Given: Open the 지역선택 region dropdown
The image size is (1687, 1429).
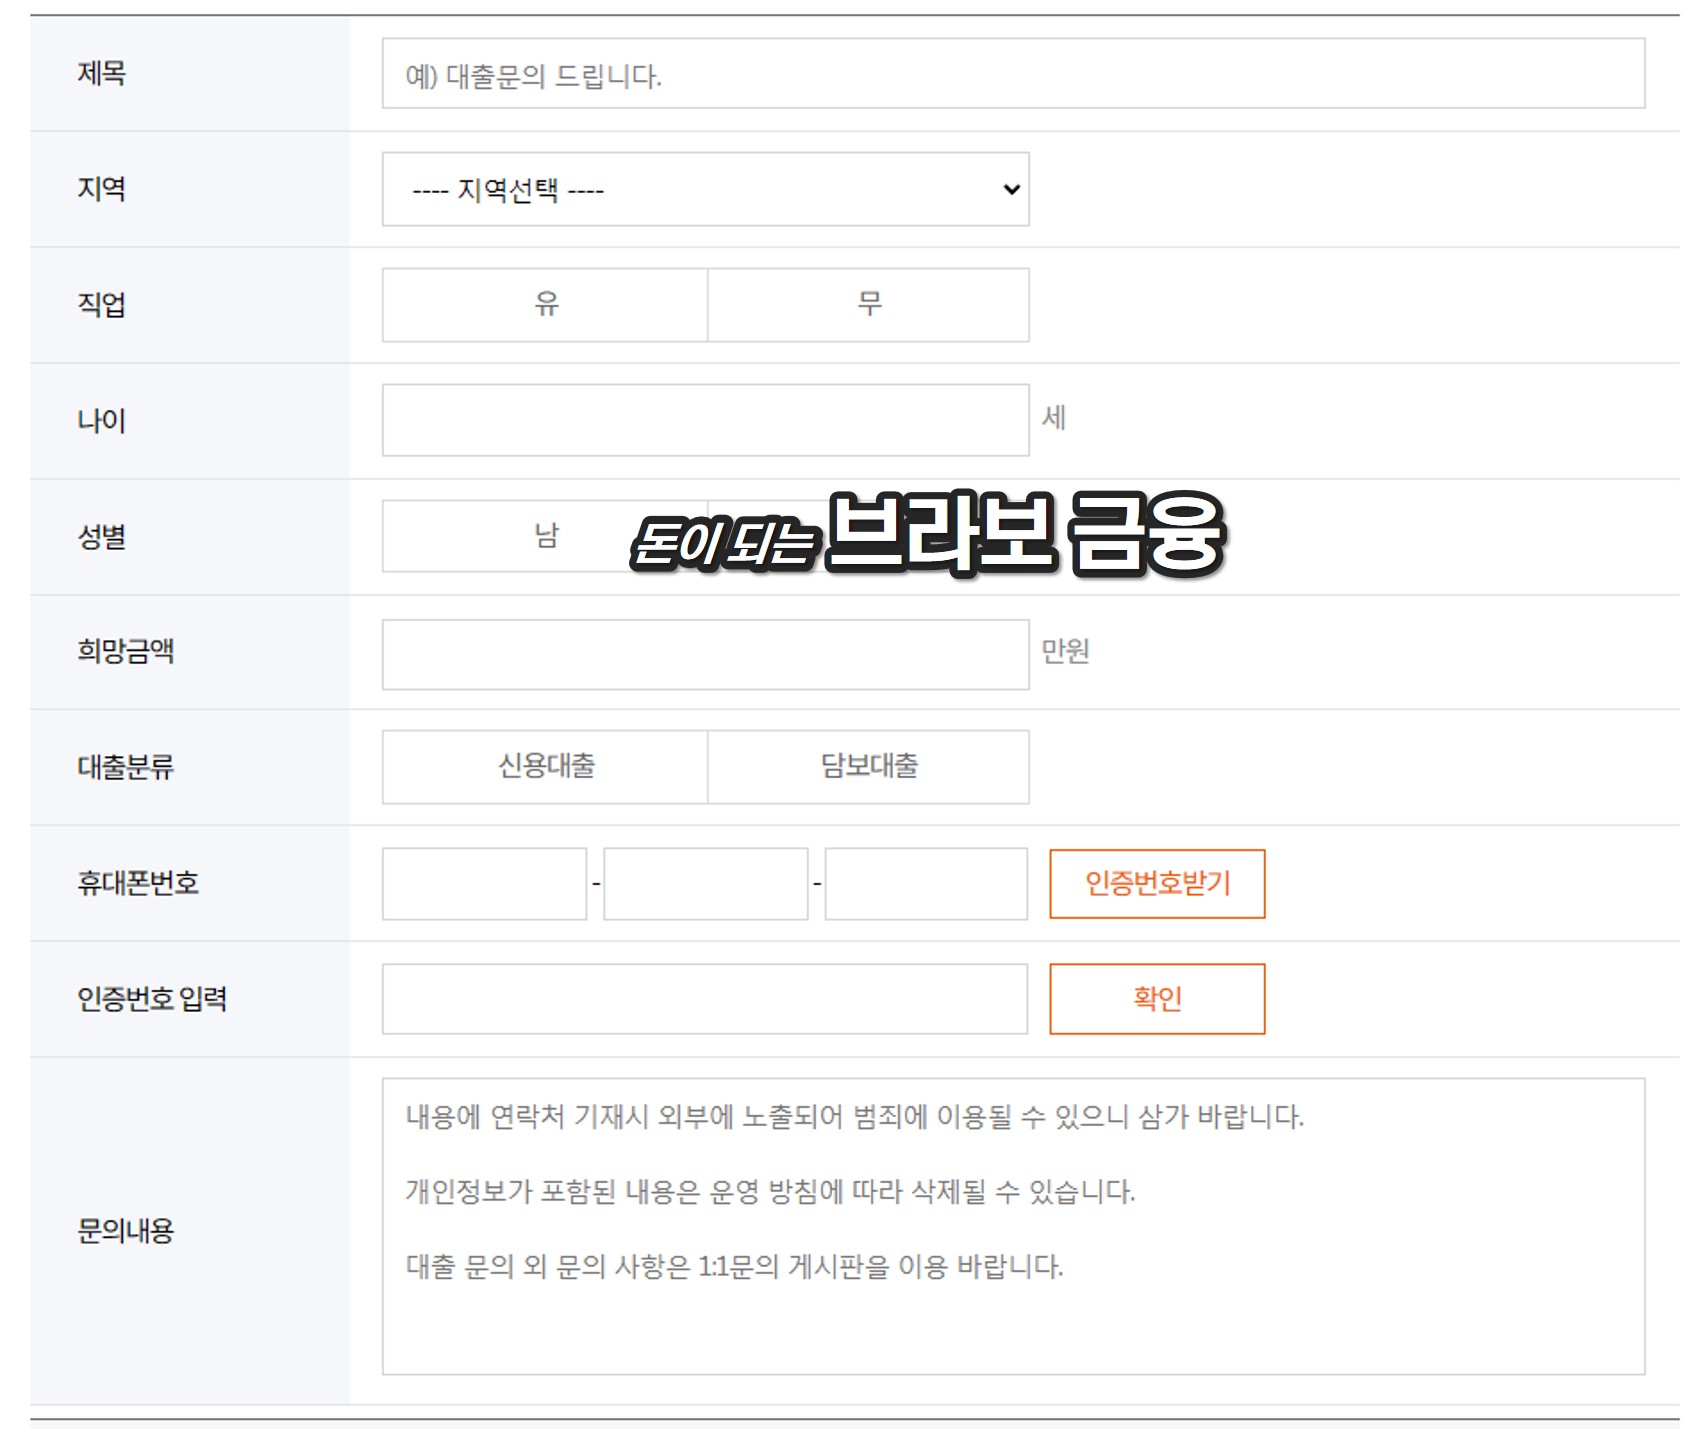Looking at the screenshot, I should pyautogui.click(x=705, y=189).
